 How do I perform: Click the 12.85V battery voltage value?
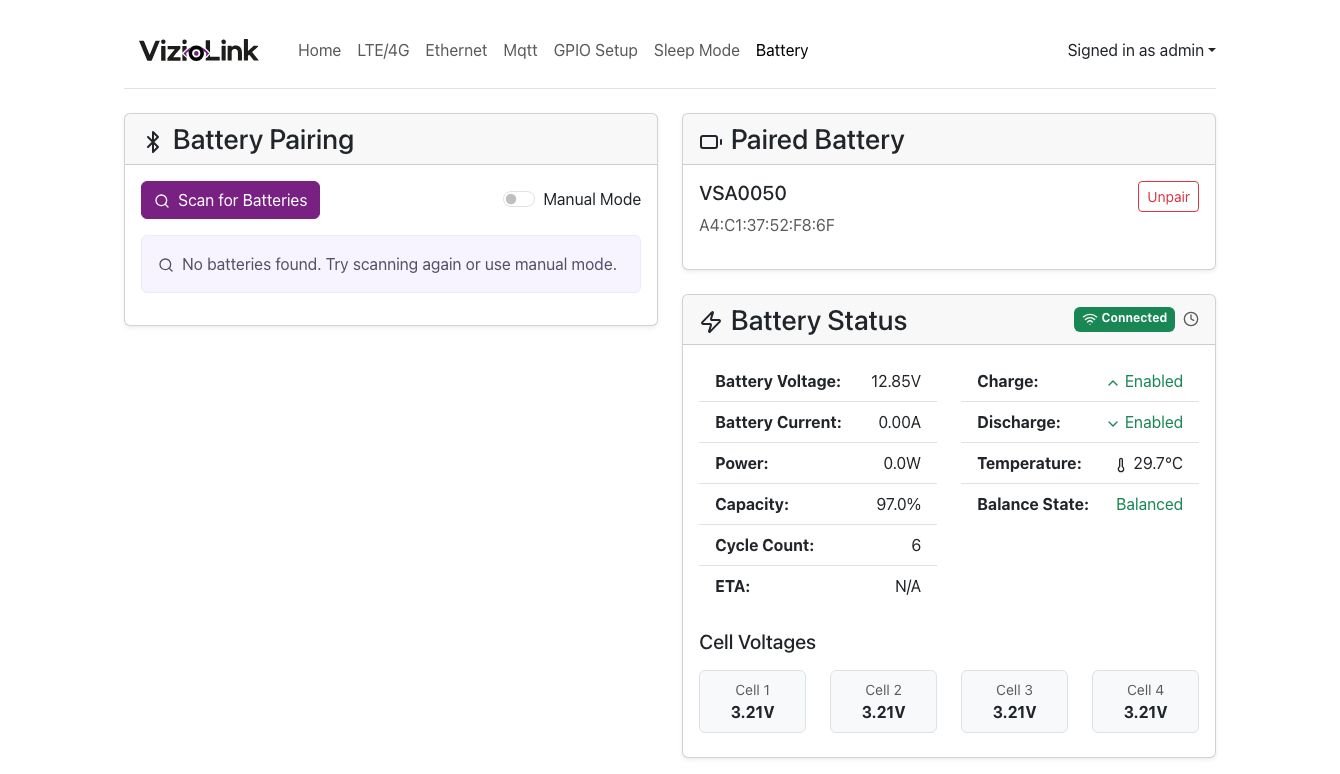[x=896, y=381]
